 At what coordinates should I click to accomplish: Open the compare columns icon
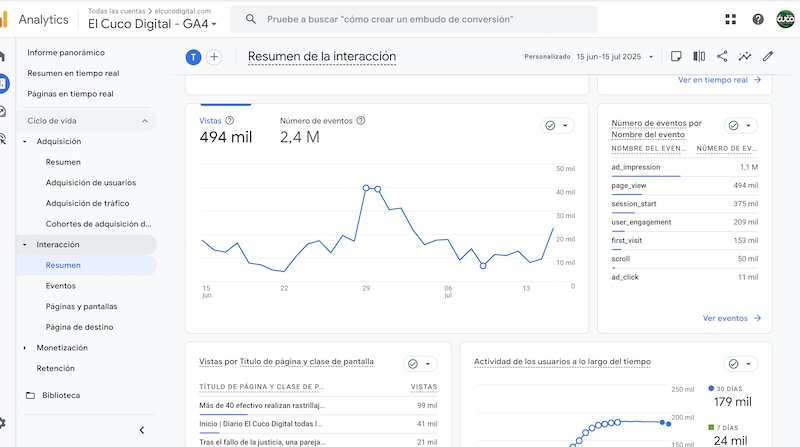point(699,56)
